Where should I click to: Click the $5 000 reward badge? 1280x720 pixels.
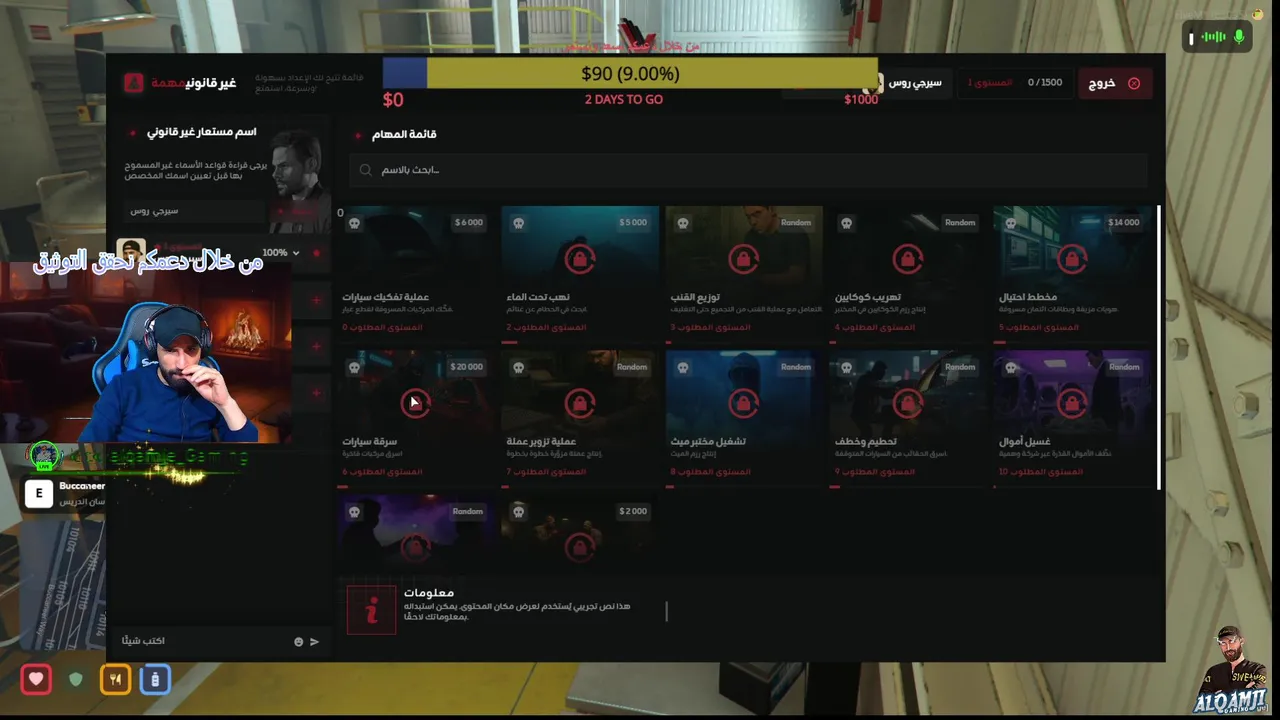point(633,223)
